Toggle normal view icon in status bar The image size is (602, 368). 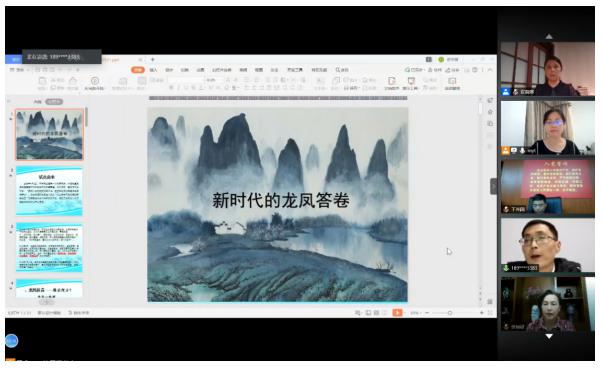pyautogui.click(x=368, y=313)
